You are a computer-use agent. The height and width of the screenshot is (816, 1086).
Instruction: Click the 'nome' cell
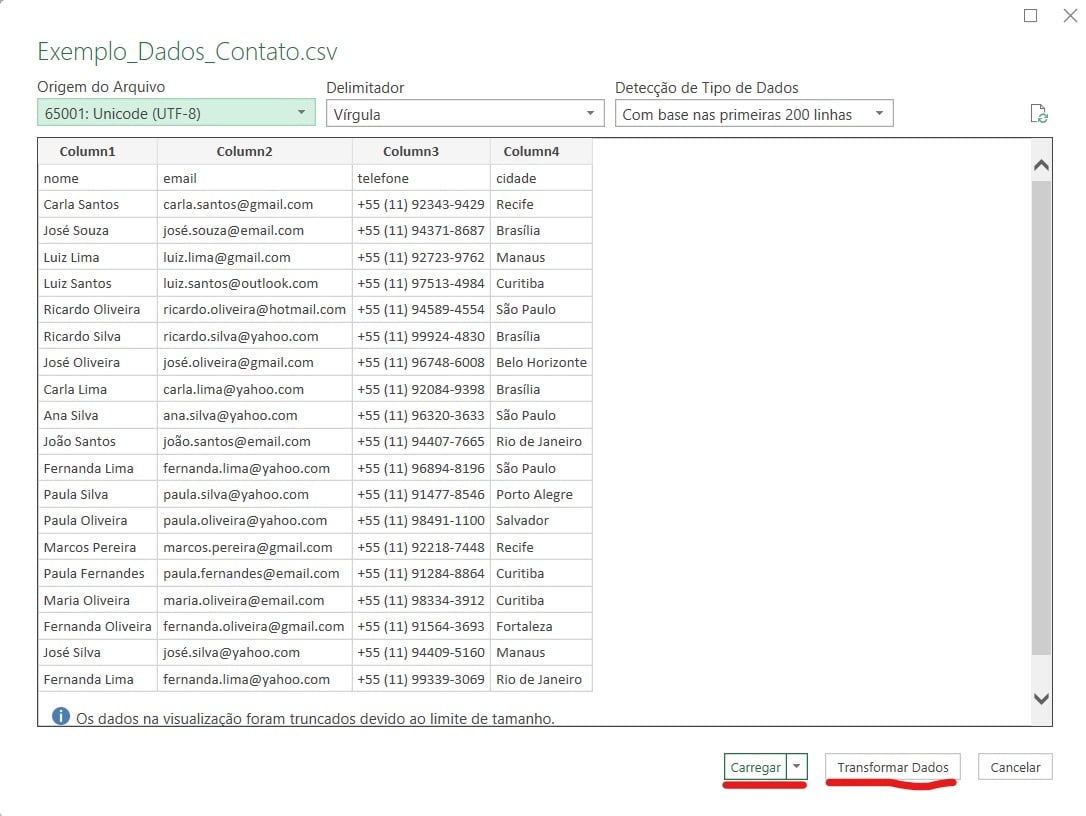tap(98, 178)
